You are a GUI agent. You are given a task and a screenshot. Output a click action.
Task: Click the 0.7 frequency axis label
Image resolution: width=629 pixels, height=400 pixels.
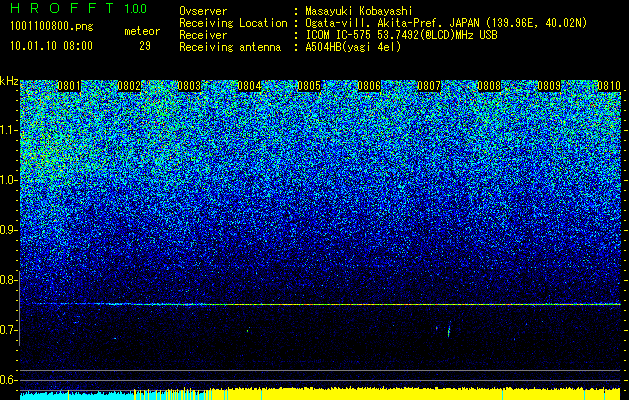(x=8, y=330)
